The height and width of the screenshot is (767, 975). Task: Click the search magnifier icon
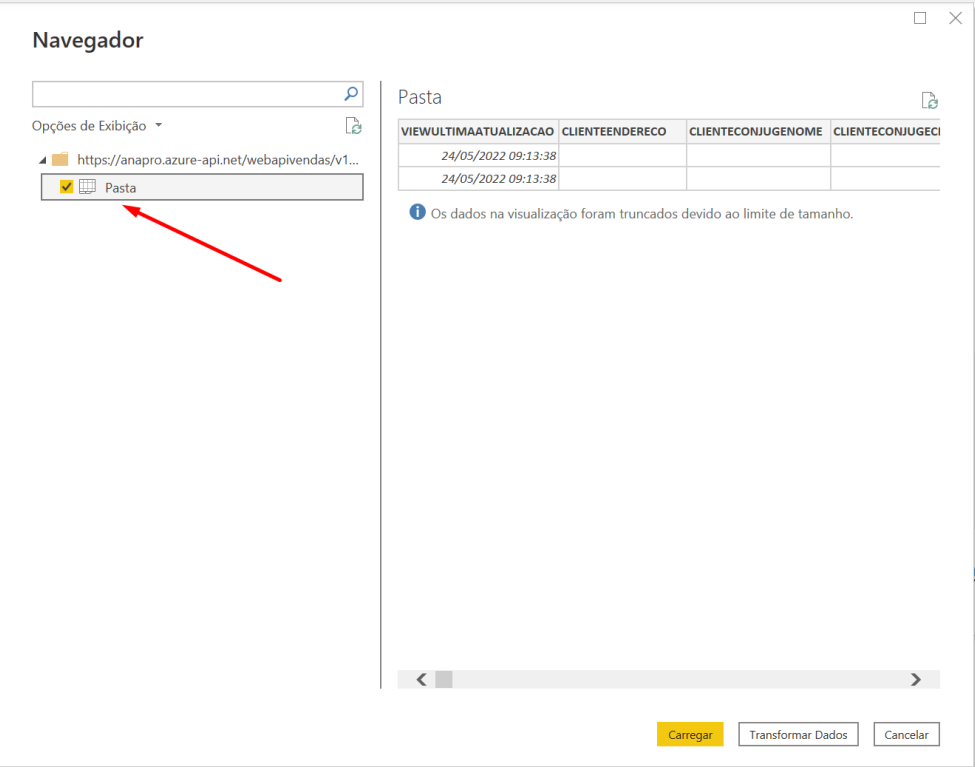[x=351, y=94]
